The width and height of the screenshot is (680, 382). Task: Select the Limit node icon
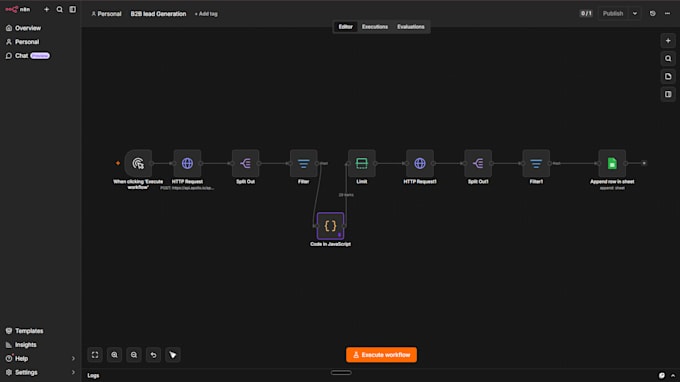[362, 163]
